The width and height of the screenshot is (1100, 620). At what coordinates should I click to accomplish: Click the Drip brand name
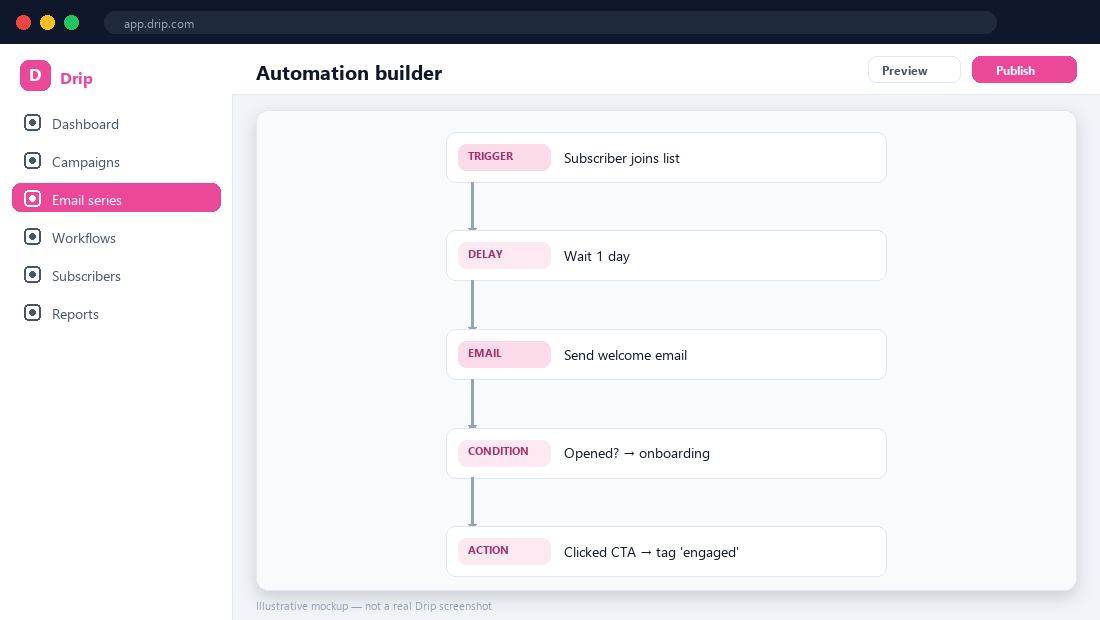76,78
